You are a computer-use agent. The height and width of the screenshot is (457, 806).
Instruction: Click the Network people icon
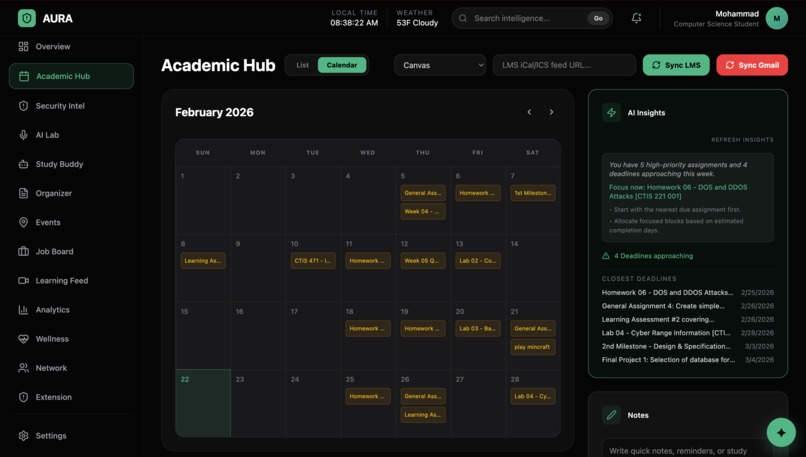click(x=23, y=368)
